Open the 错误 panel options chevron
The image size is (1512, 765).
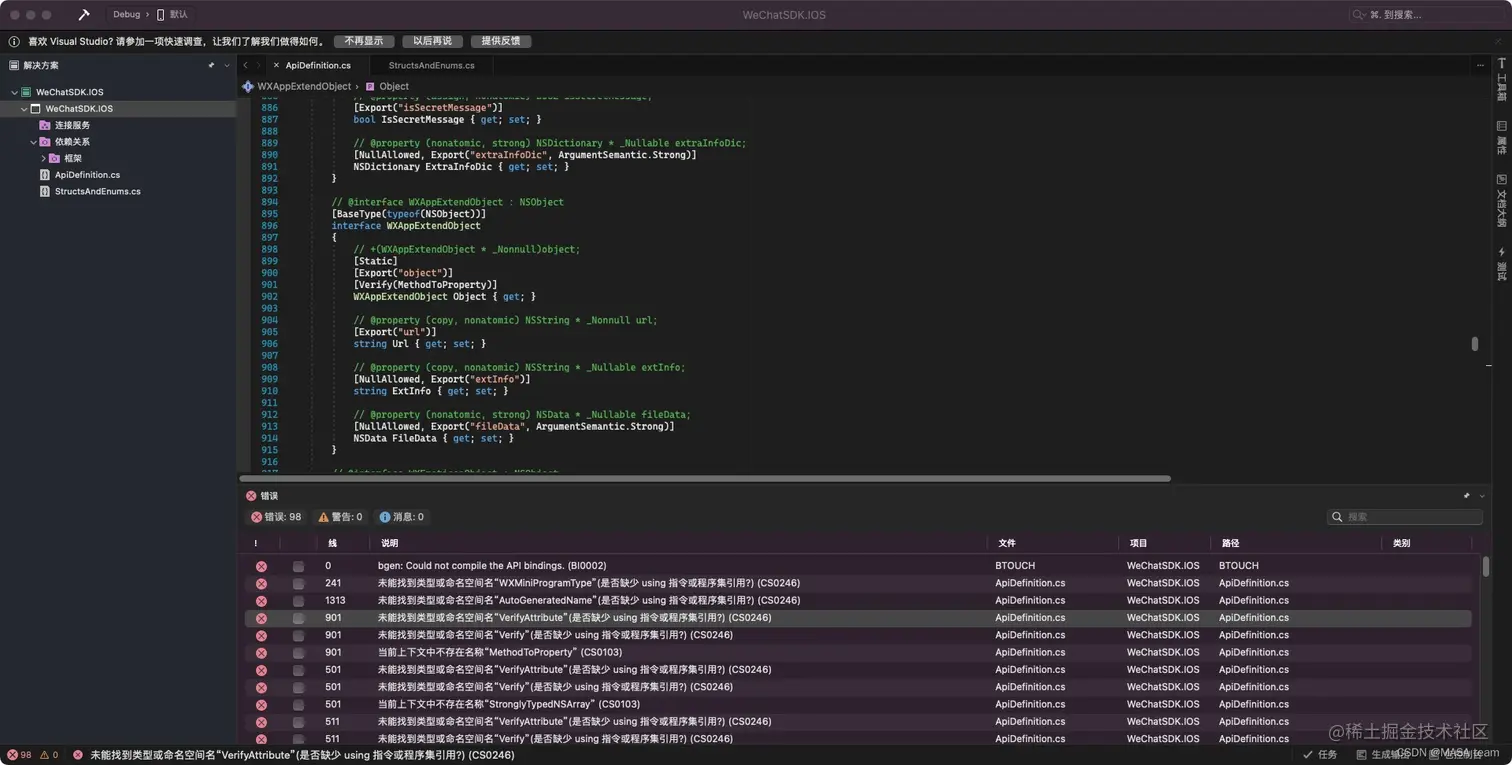tap(1483, 496)
